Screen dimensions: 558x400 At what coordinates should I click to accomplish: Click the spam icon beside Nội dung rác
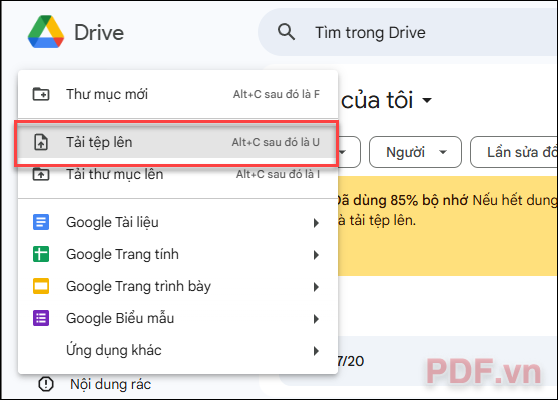46,384
